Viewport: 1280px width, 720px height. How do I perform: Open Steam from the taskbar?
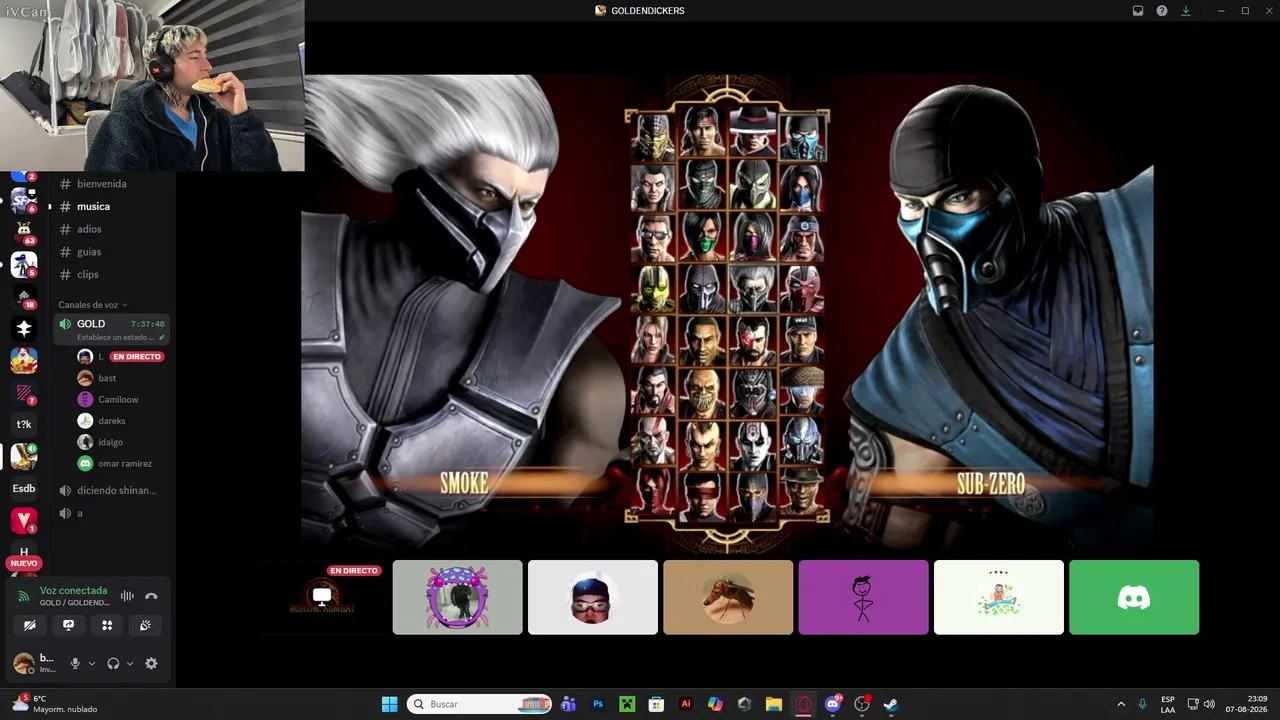pyautogui.click(x=891, y=704)
